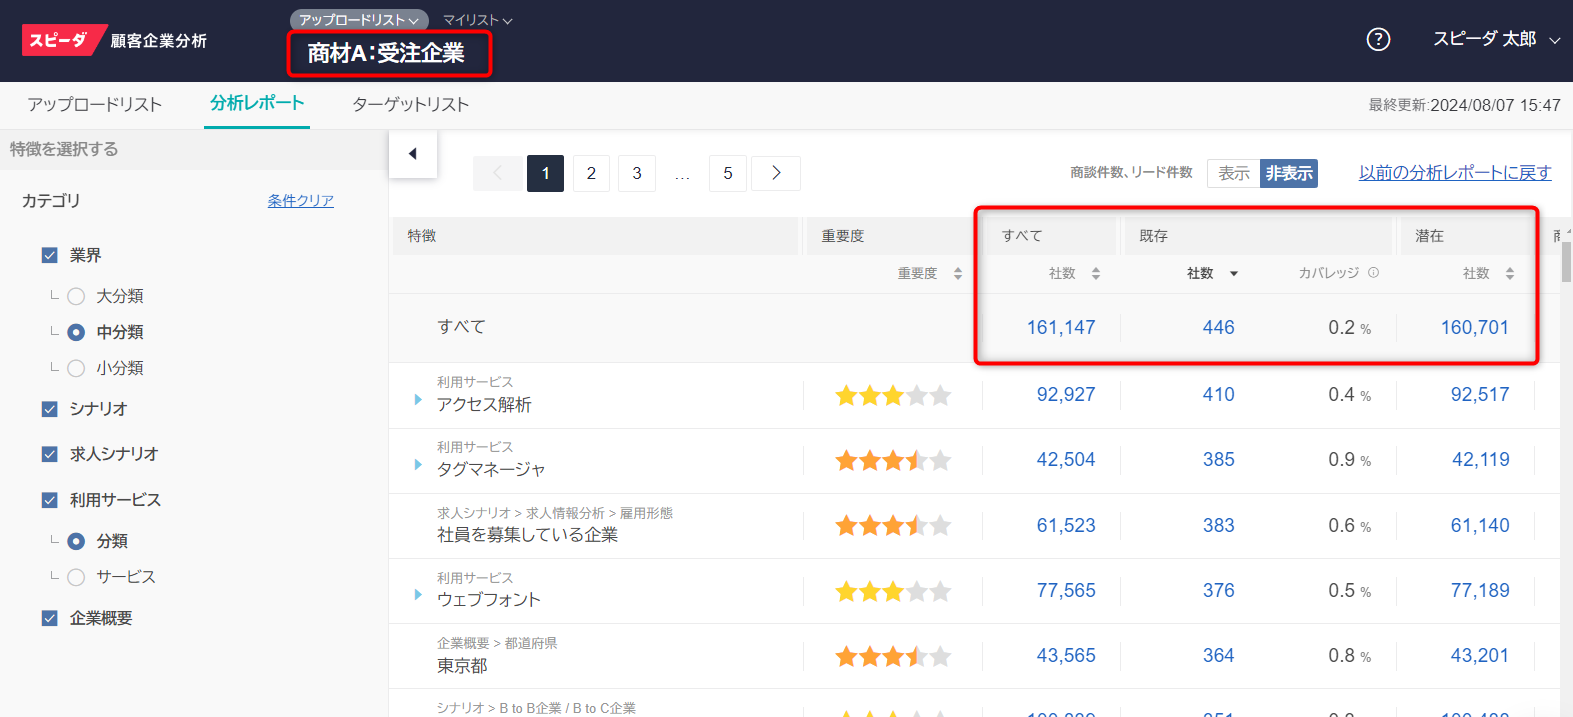Collapse the feature filter side panel
This screenshot has width=1573, height=717.
(x=412, y=154)
